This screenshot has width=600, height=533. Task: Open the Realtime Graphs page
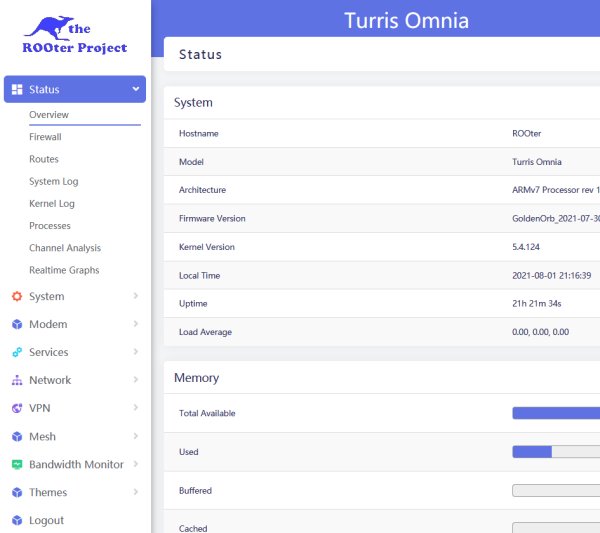(x=64, y=270)
